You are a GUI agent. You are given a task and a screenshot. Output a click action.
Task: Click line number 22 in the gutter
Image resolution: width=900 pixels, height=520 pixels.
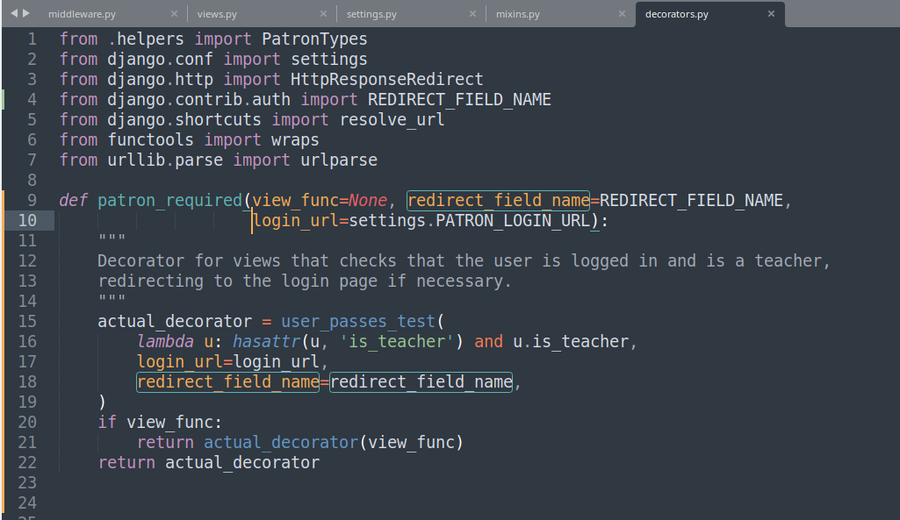pos(28,463)
